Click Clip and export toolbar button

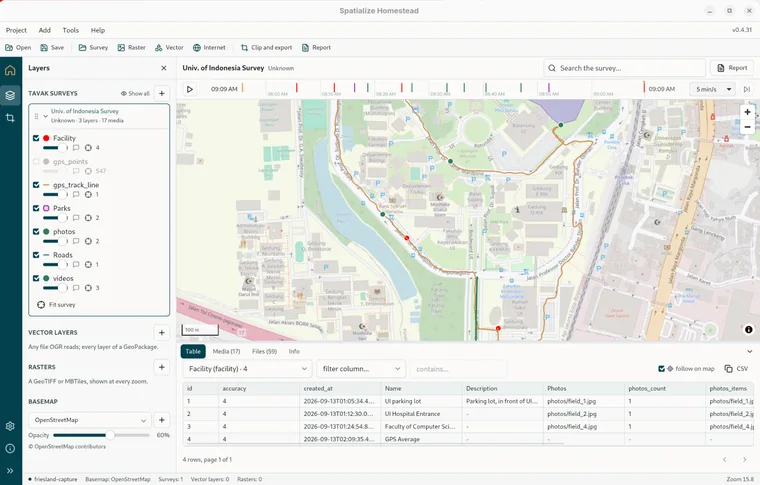267,47
